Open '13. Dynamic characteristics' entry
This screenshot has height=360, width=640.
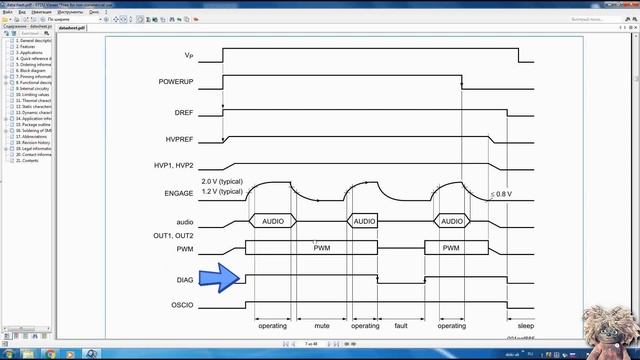(33, 113)
